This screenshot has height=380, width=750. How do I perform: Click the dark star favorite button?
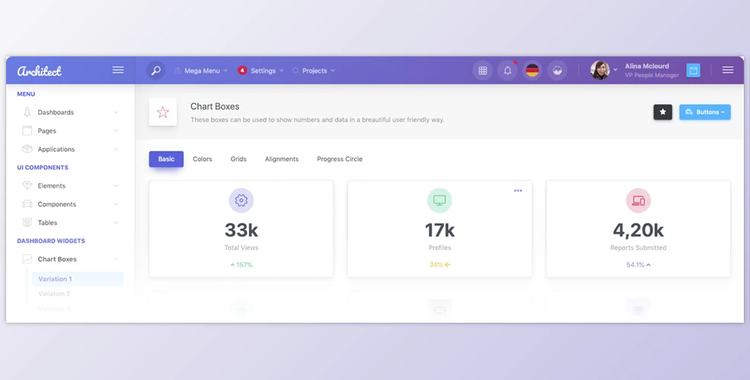coord(663,112)
